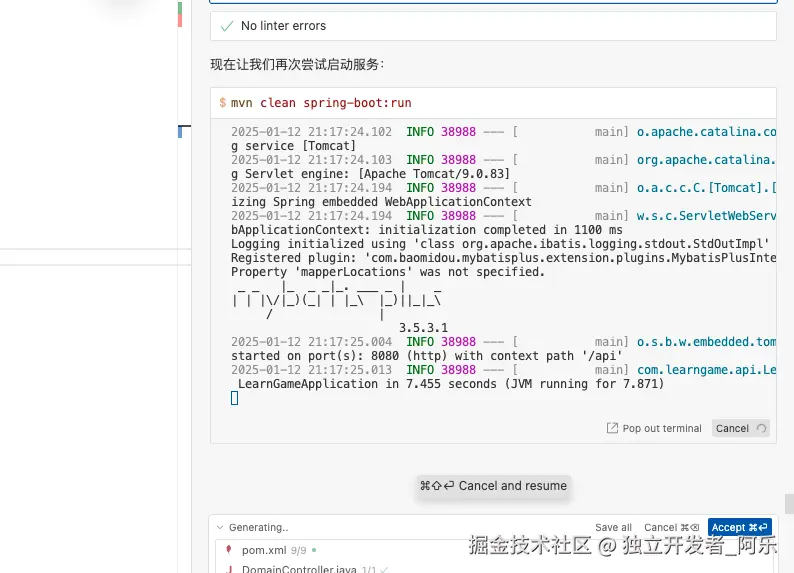The image size is (794, 573).
Task: Click the vertical scrollbar thumb on right
Action: [789, 504]
